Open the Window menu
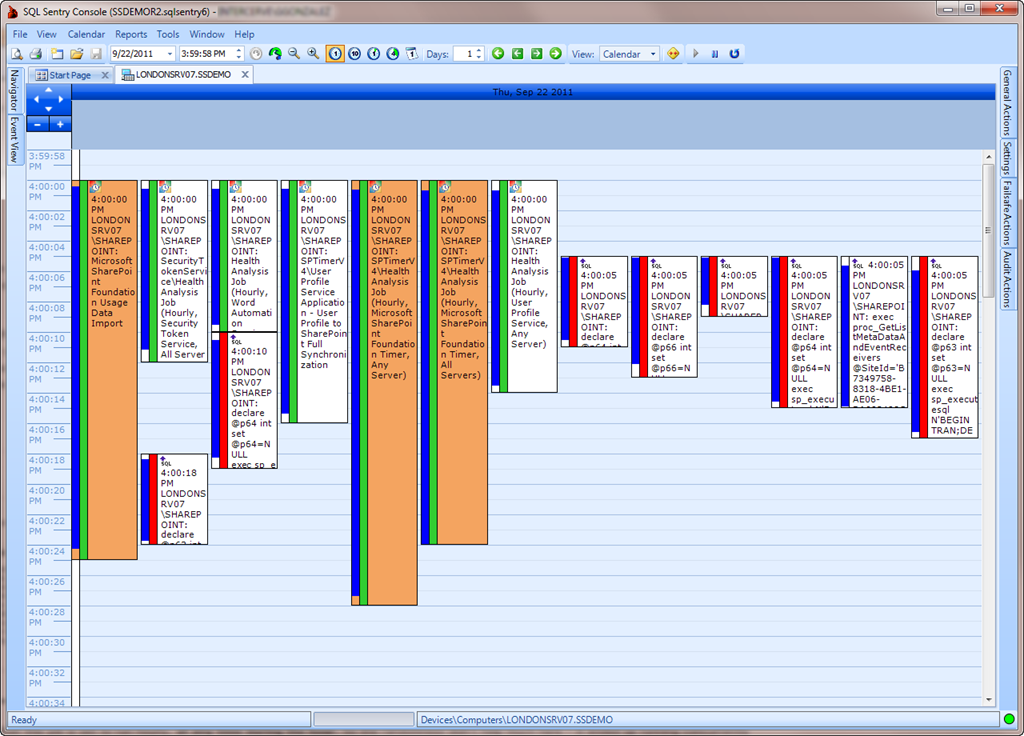 point(207,34)
